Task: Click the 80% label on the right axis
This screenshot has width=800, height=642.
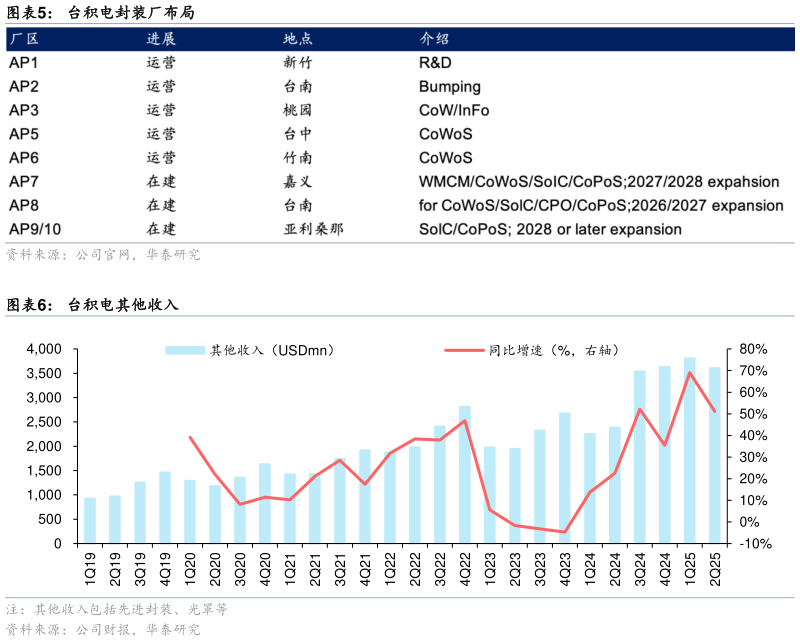Action: 755,349
